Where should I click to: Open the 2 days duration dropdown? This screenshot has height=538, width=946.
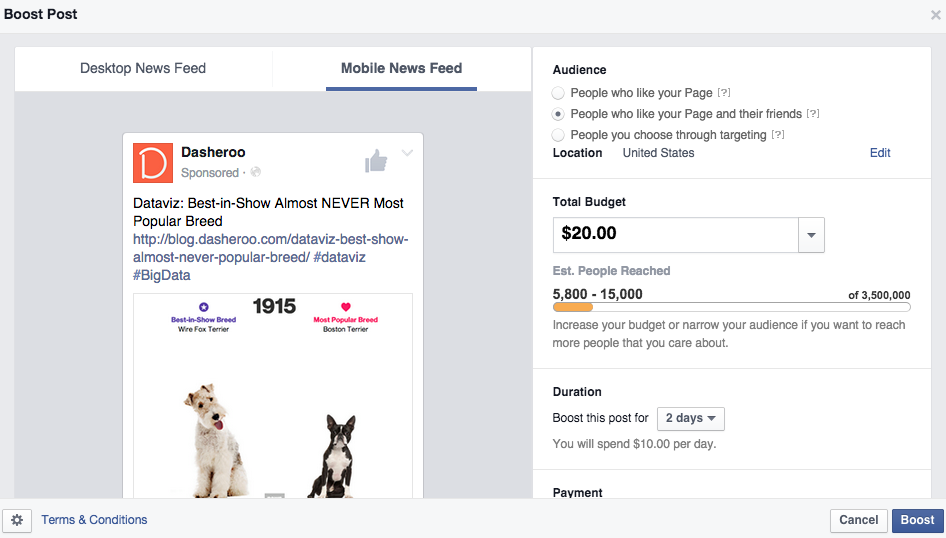point(691,419)
